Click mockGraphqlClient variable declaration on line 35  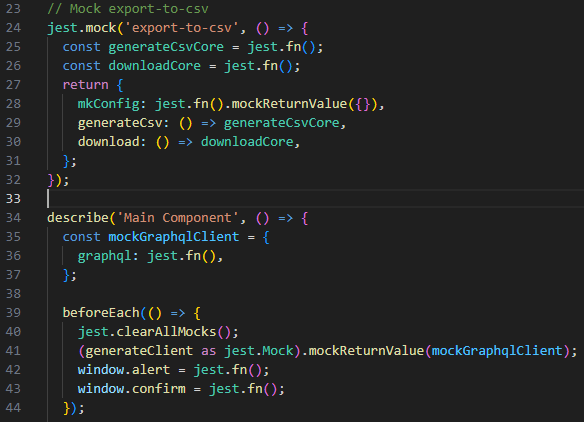pos(174,237)
